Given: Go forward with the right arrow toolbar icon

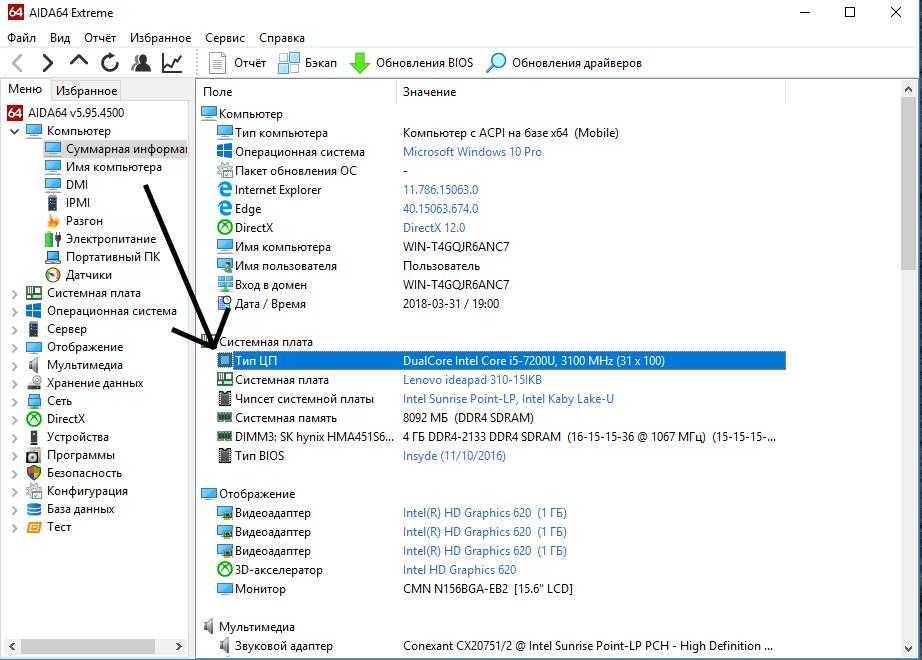Looking at the screenshot, I should [48, 62].
